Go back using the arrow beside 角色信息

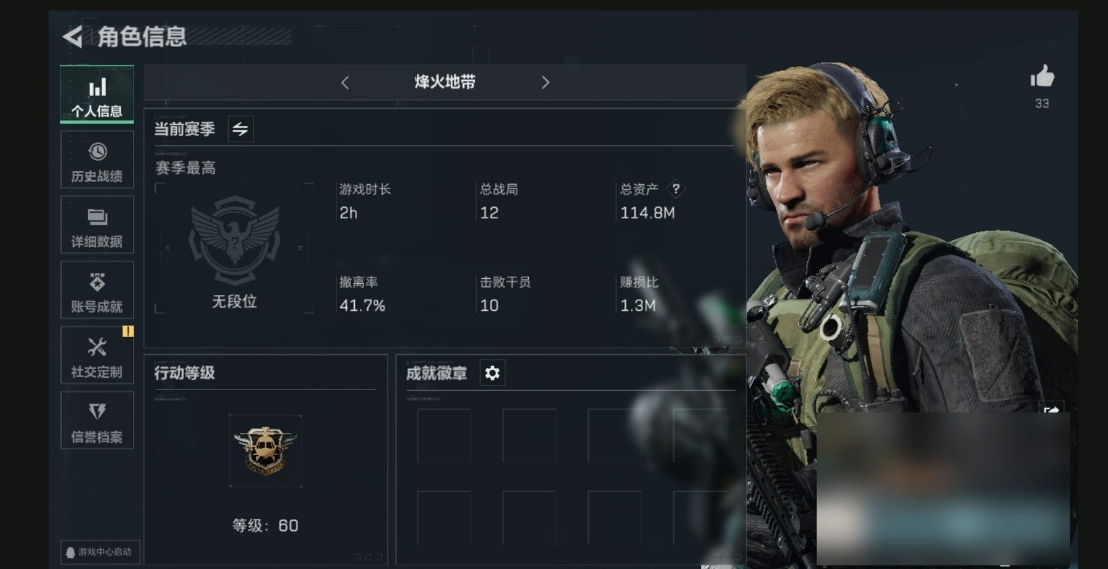[72, 36]
